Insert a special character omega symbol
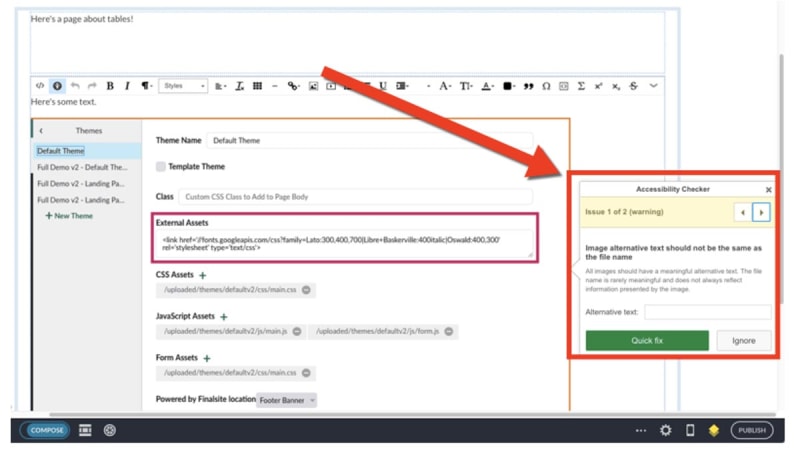Screen dimensions: 800x454 546,86
